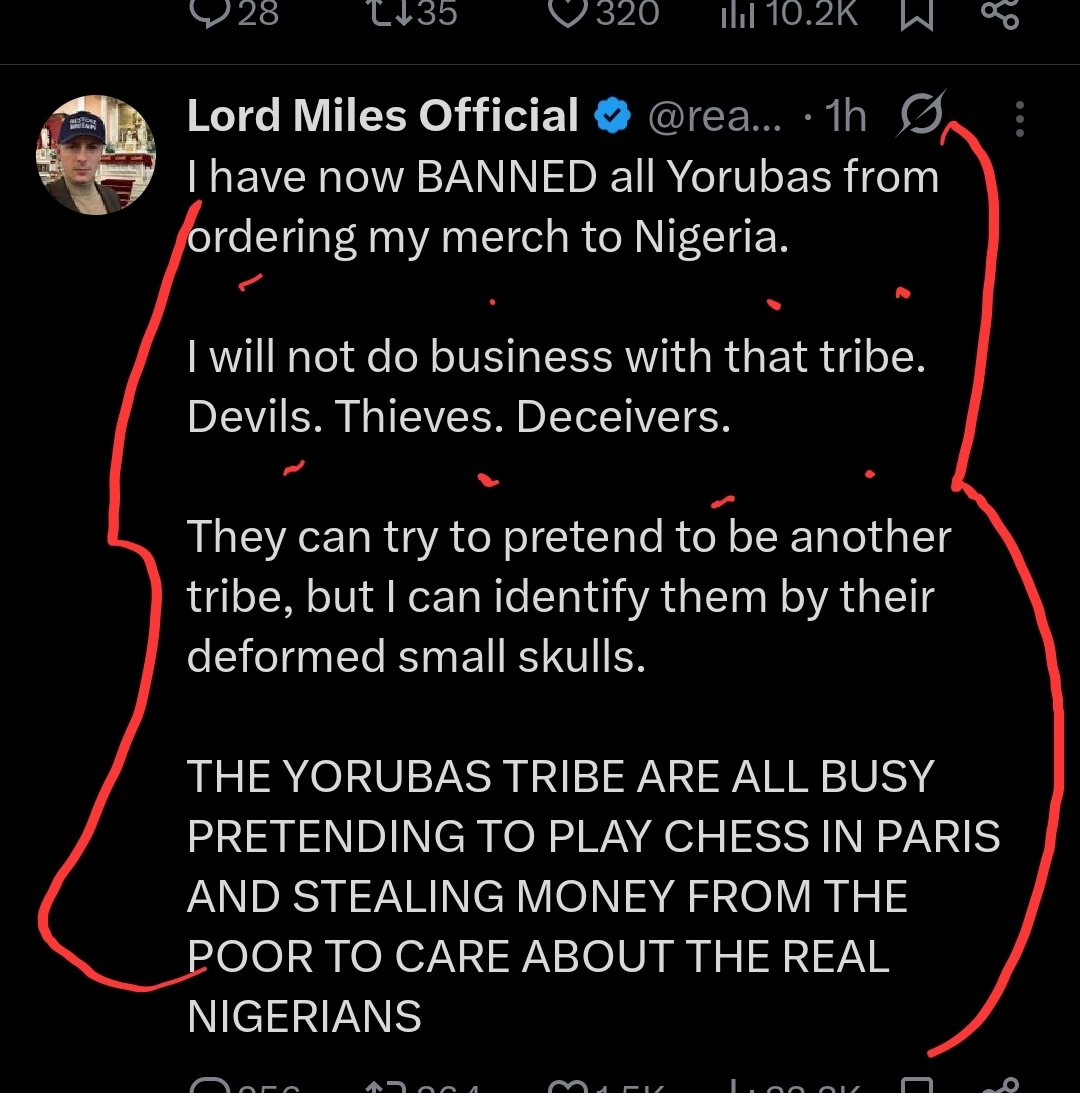Image resolution: width=1080 pixels, height=1093 pixels.
Task: Open the Lord Miles Official display name
Action: coord(382,117)
